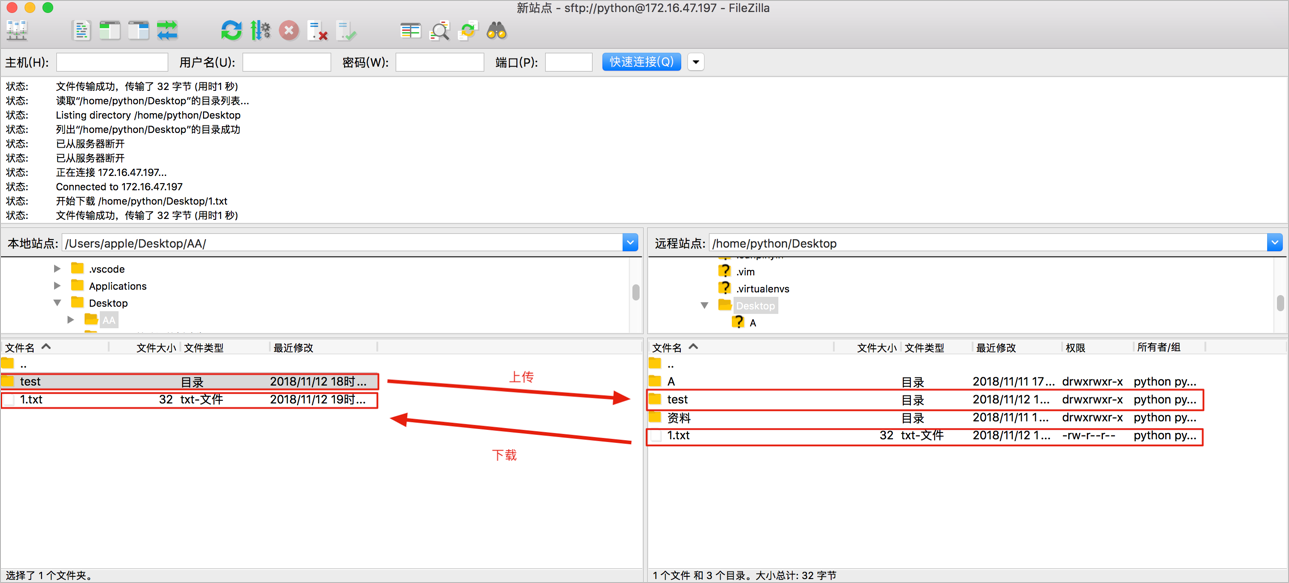Toggle synchronized browsing mode

tap(467, 30)
